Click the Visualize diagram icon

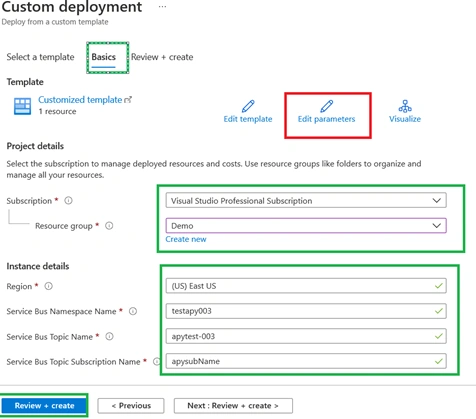pos(405,106)
